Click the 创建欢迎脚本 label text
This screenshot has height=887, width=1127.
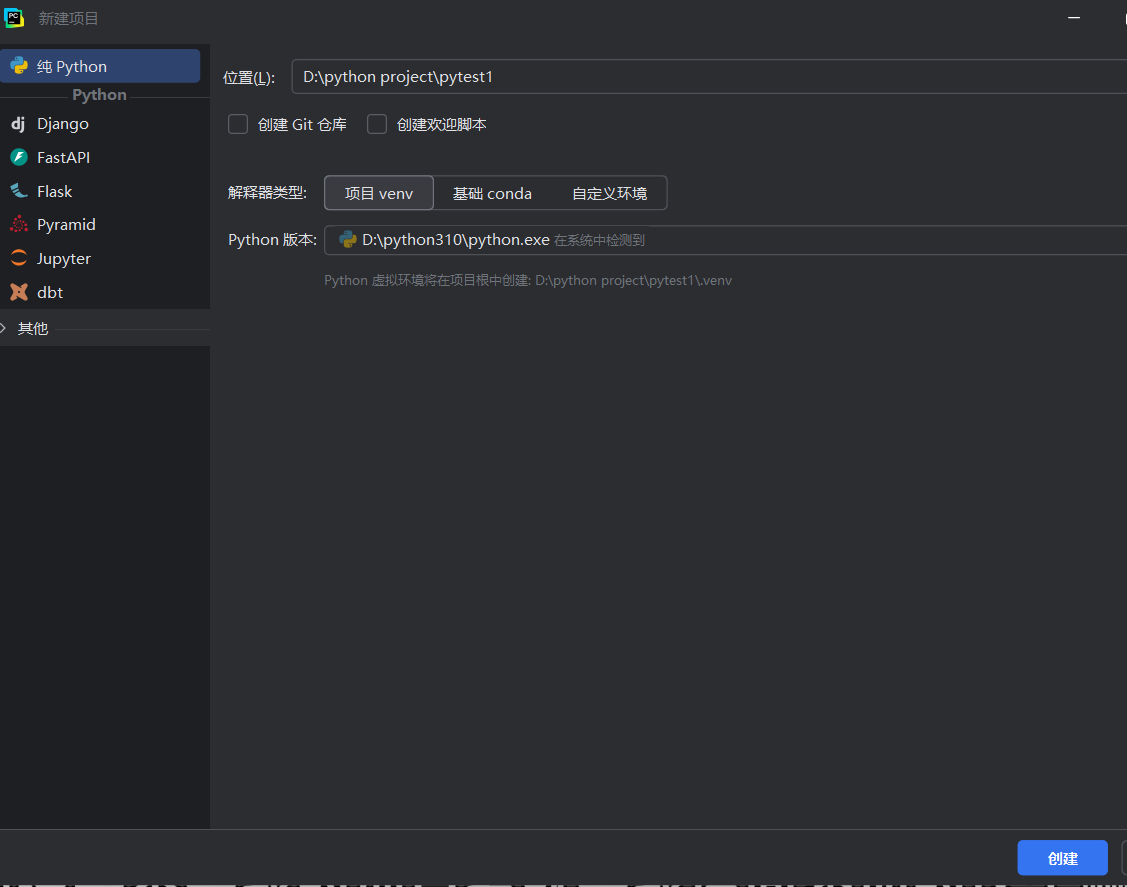click(x=441, y=124)
